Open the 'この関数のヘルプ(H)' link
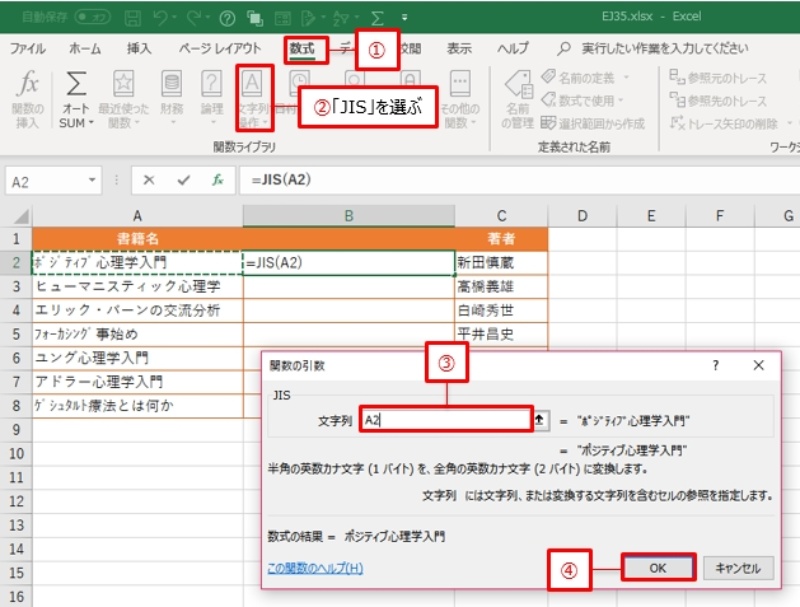 pos(315,568)
